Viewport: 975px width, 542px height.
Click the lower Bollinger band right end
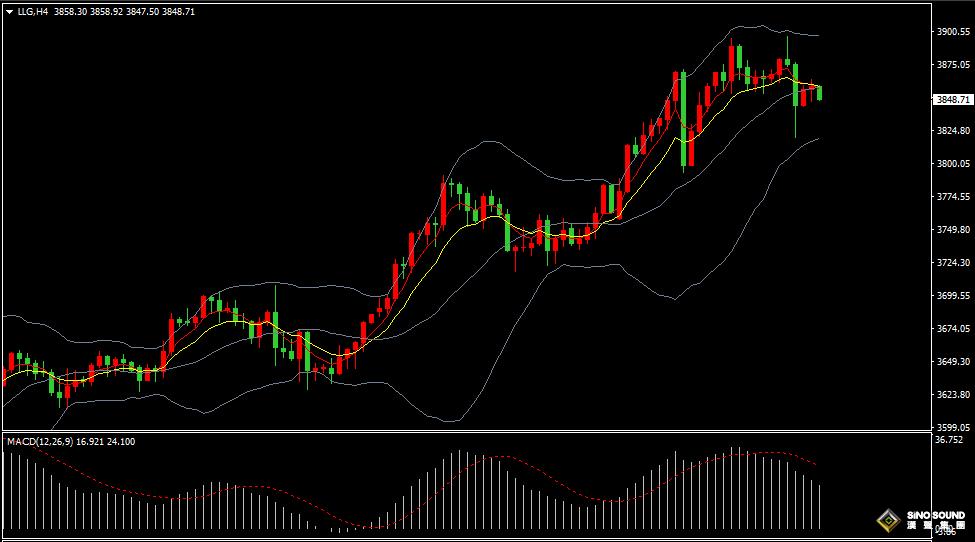tap(818, 139)
